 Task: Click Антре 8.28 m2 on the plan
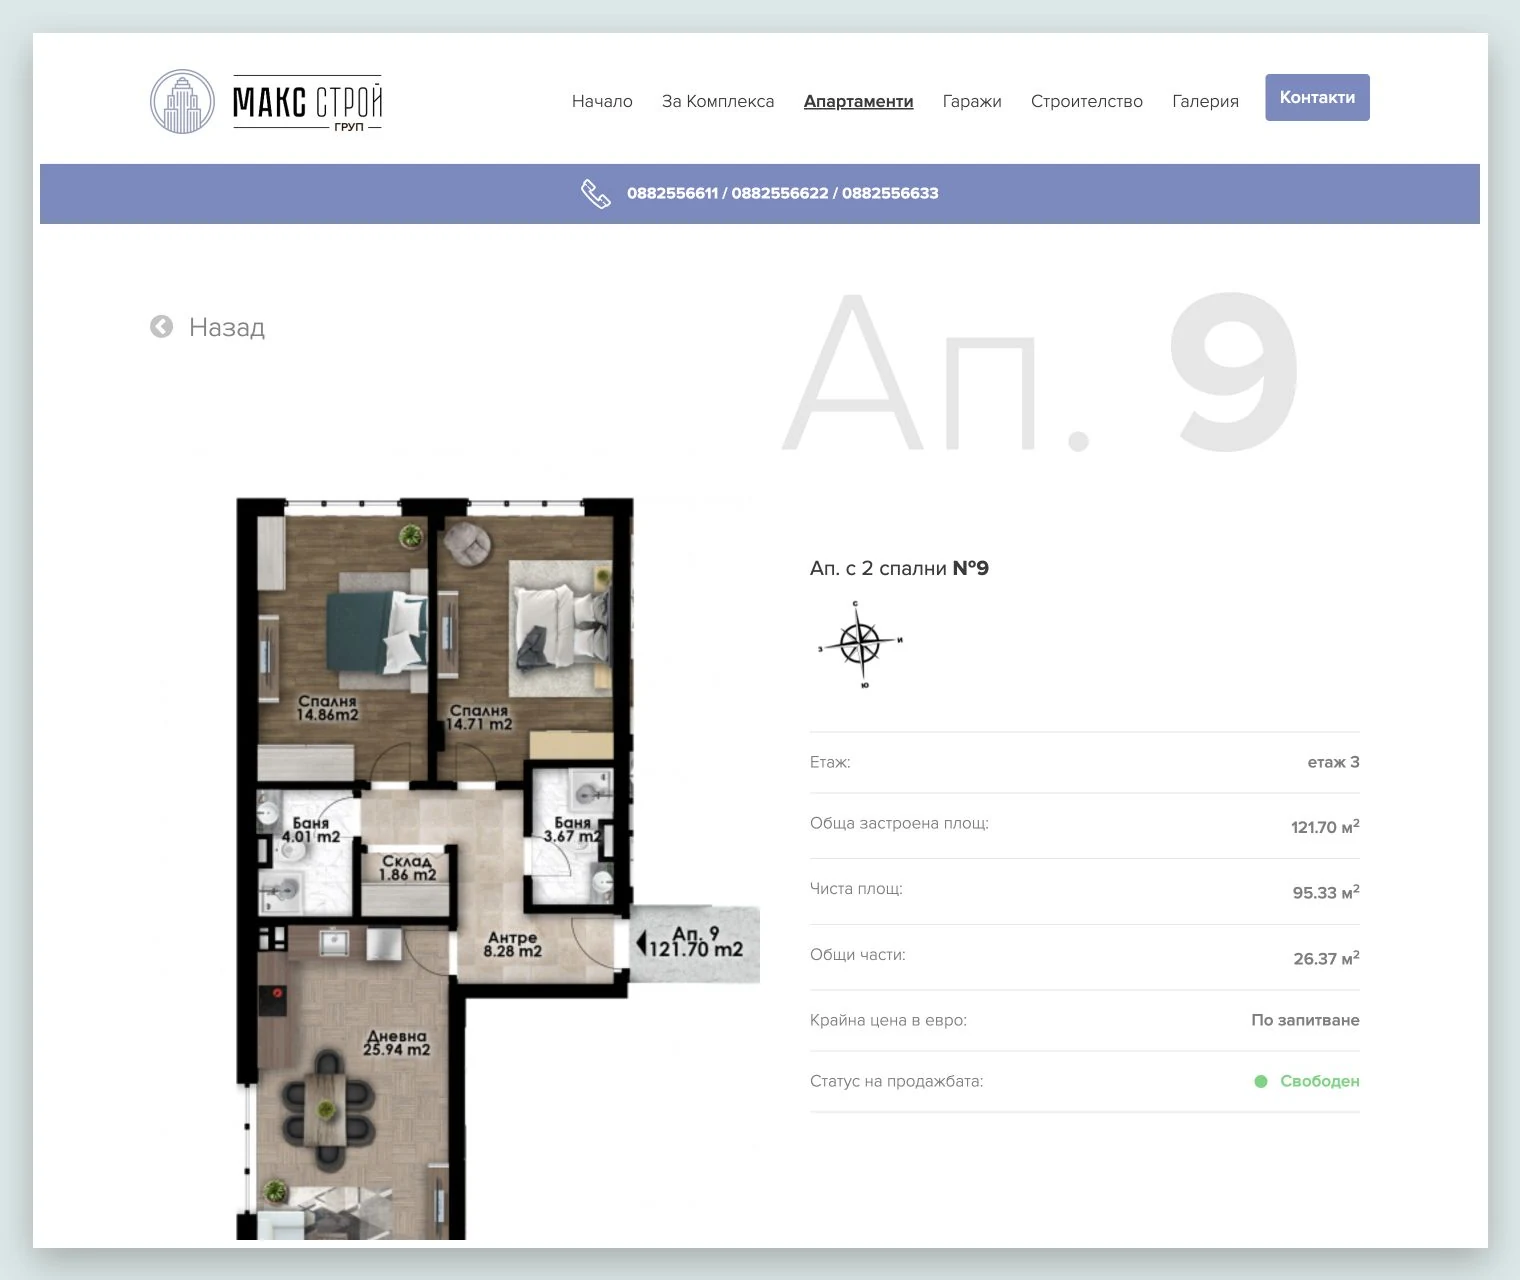coord(512,944)
